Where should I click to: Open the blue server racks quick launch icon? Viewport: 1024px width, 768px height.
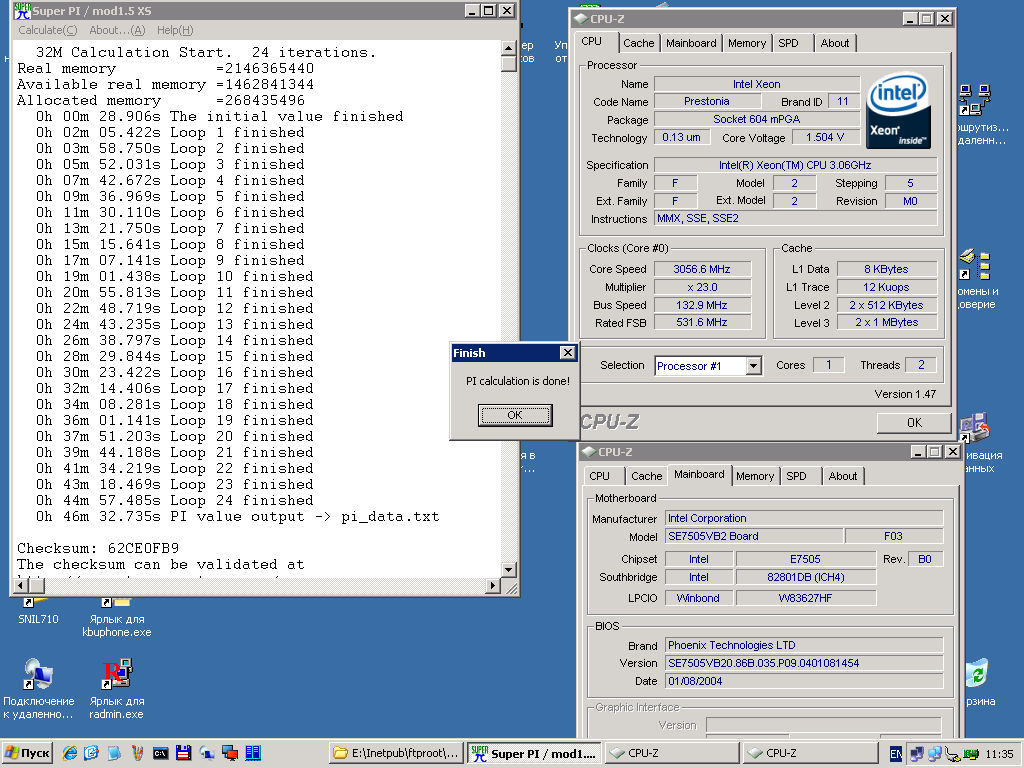coord(253,753)
